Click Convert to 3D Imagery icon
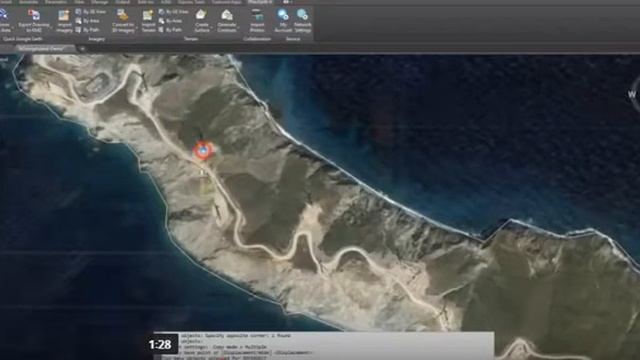This screenshot has width=640, height=360. 122,16
